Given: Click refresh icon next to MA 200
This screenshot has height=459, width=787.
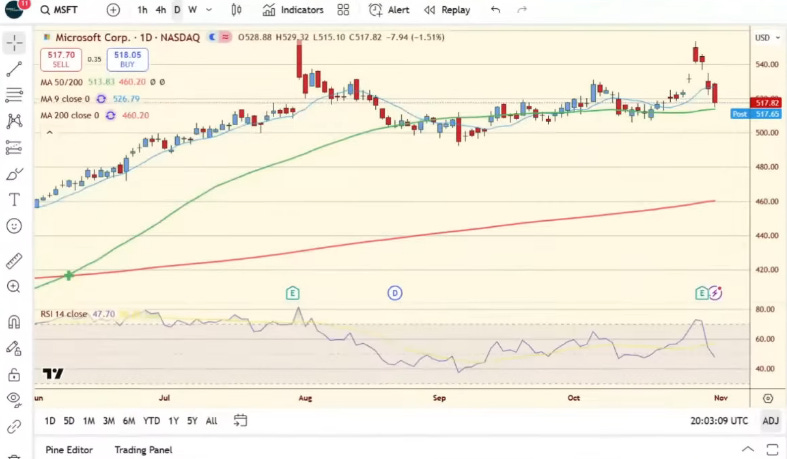Looking at the screenshot, I should [110, 115].
